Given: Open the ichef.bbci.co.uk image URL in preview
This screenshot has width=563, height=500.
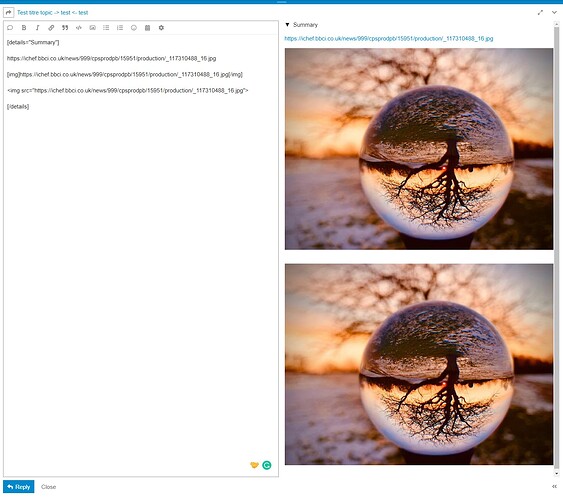Looking at the screenshot, I should tap(389, 38).
